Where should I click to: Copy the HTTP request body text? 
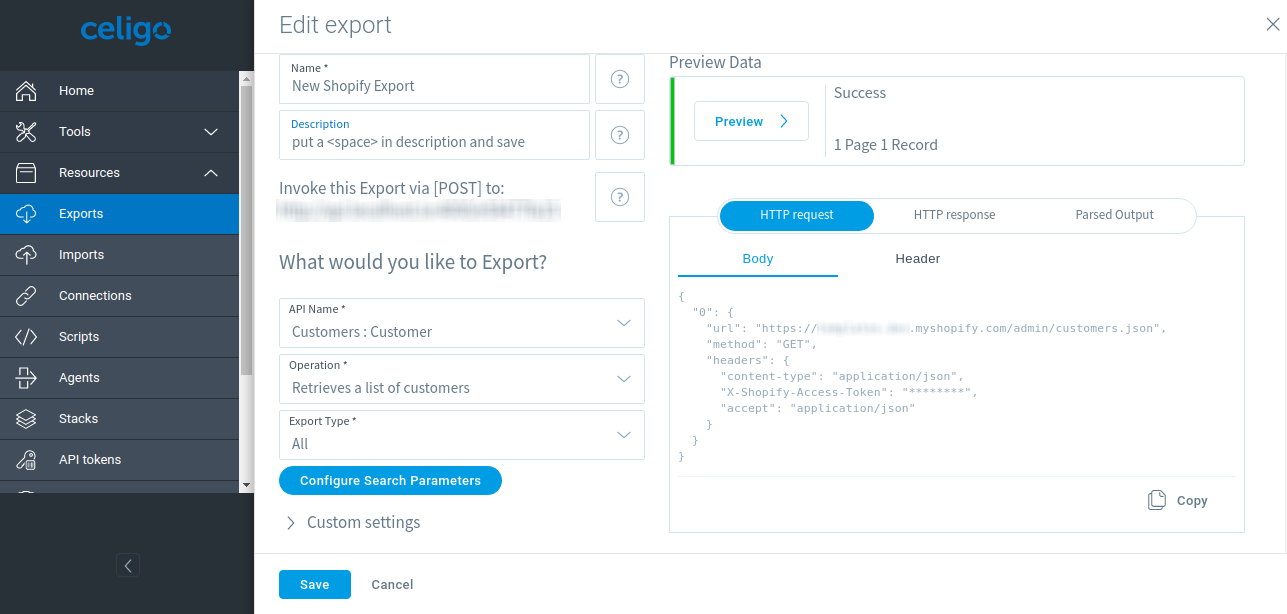point(1178,500)
